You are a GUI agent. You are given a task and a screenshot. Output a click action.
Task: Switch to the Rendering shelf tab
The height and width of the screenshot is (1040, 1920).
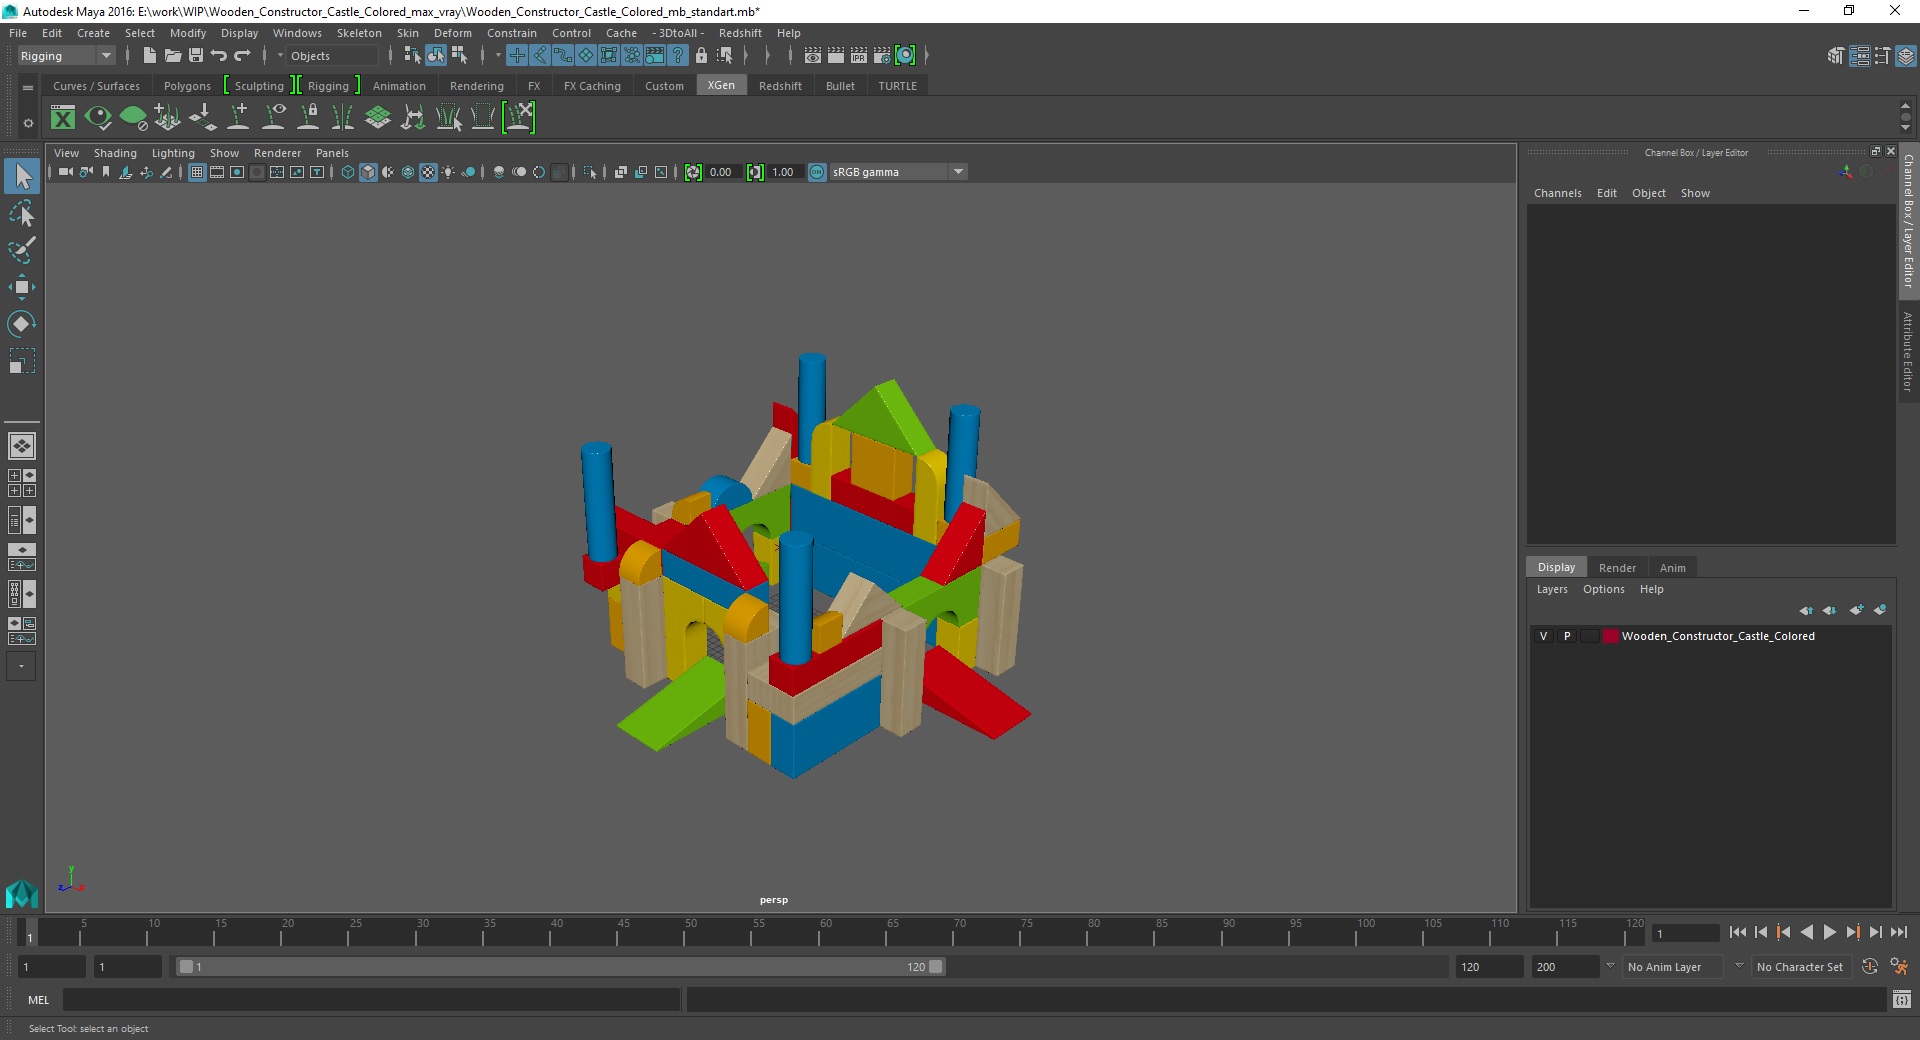click(x=476, y=86)
